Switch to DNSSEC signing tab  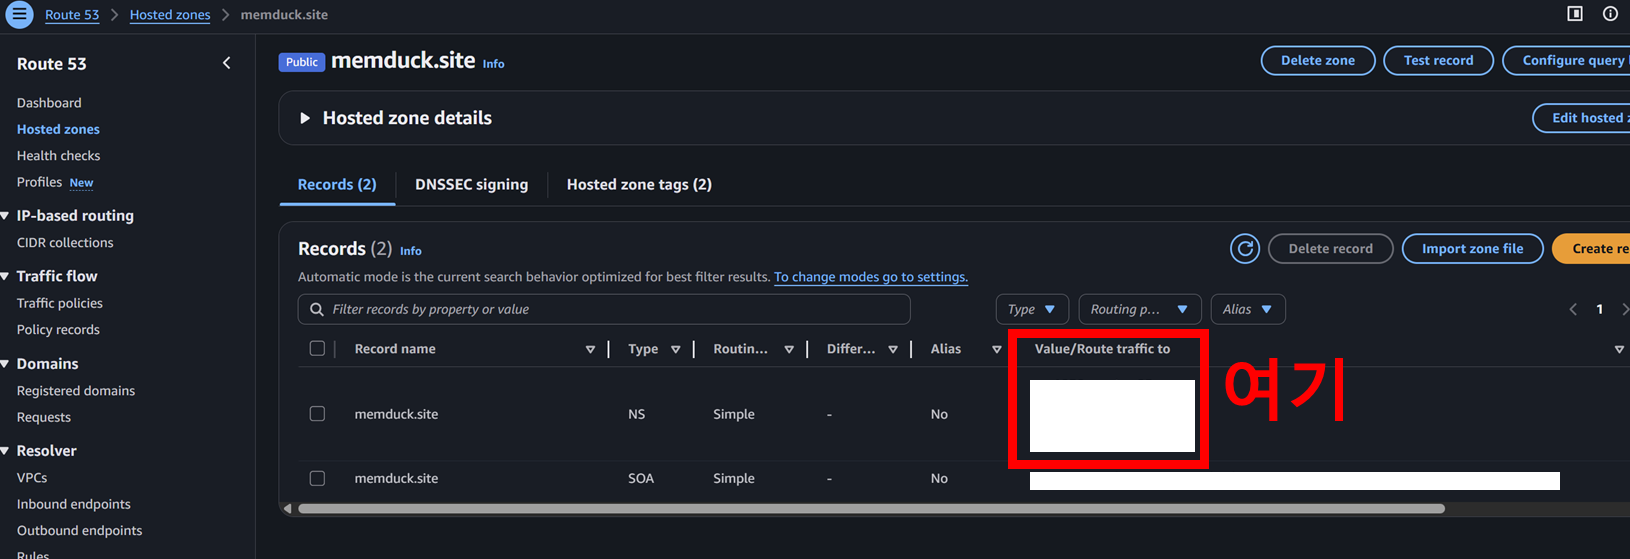[471, 184]
